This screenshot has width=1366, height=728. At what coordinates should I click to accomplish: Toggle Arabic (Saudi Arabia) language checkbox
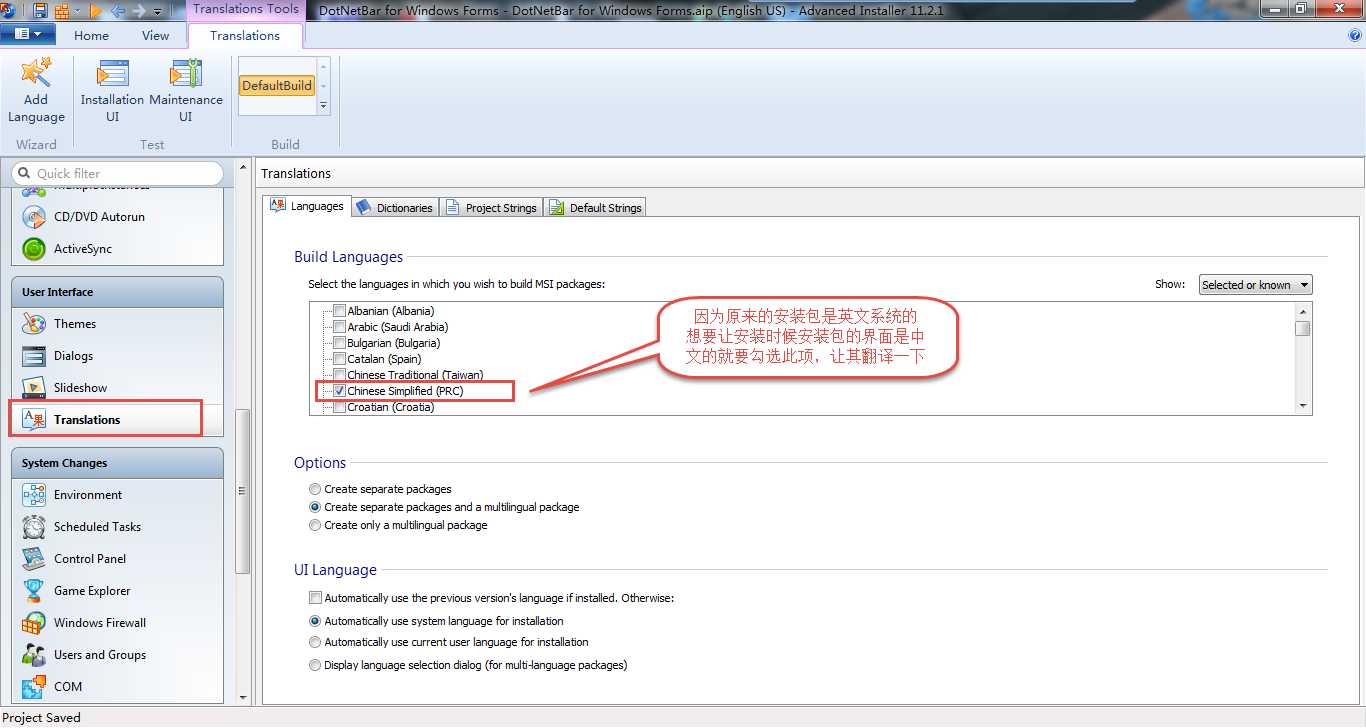tap(340, 327)
